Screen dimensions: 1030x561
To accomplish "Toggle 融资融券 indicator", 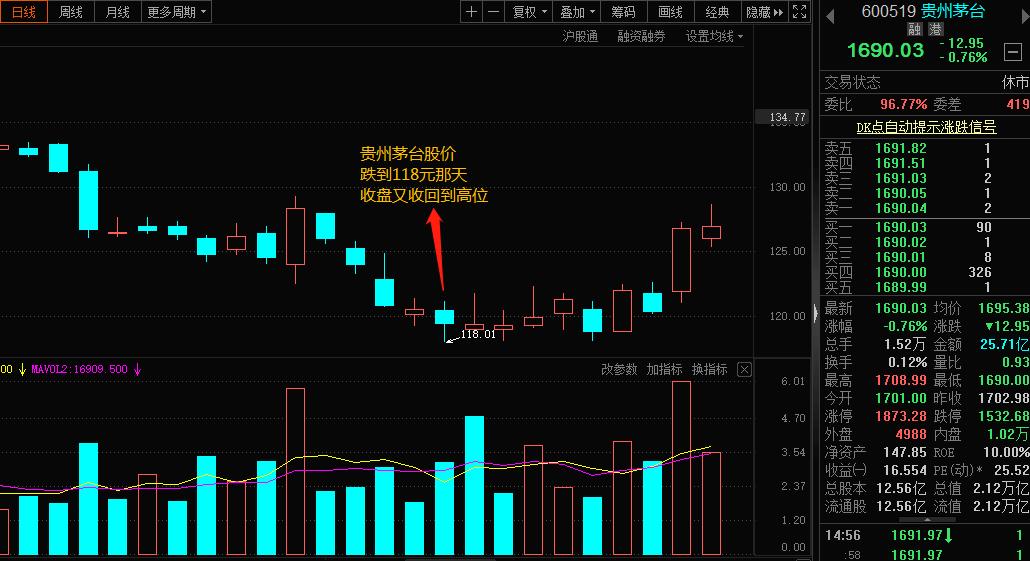I will 641,37.
